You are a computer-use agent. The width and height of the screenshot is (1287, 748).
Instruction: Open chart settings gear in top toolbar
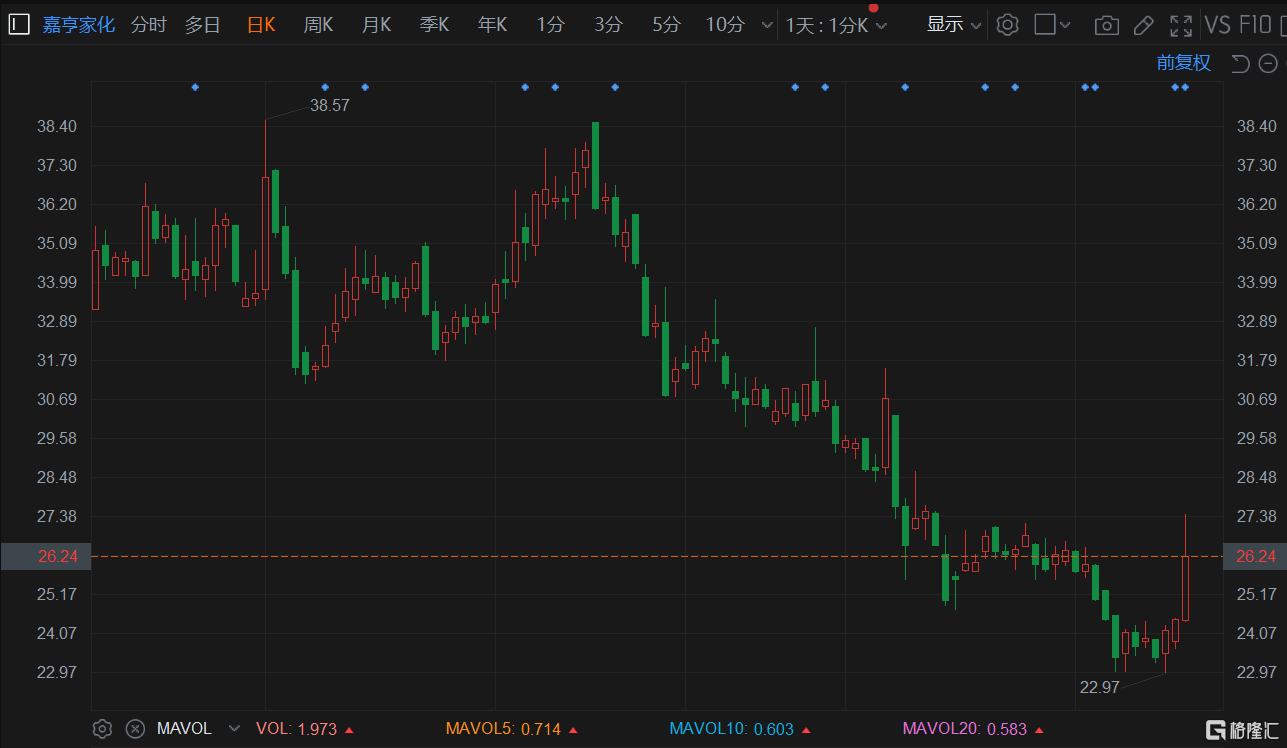[1008, 25]
